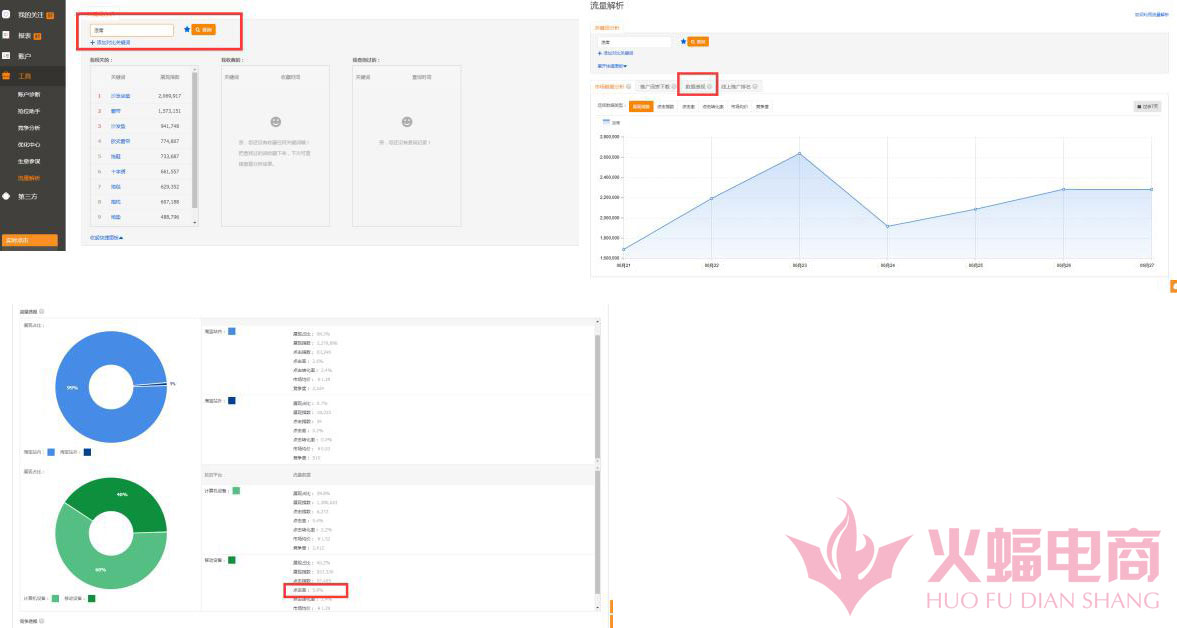This screenshot has width=1177, height=628.
Task: Open the 过去7天 date range dropdown
Action: [x=1148, y=105]
